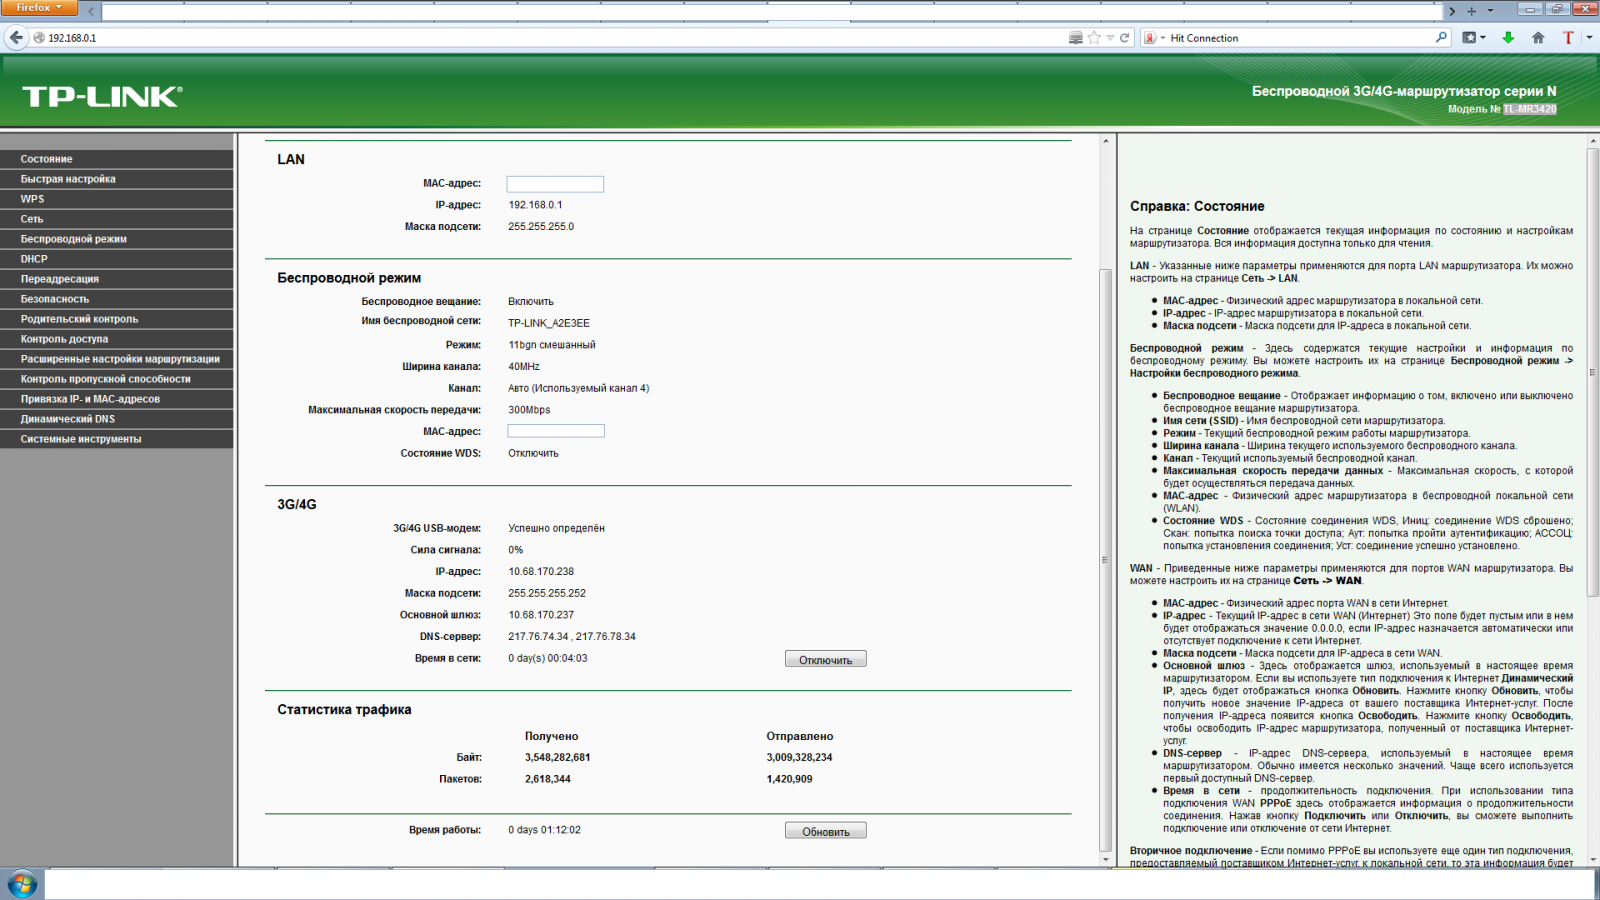
Task: Open a new tab with plus icon
Action: (x=1471, y=11)
